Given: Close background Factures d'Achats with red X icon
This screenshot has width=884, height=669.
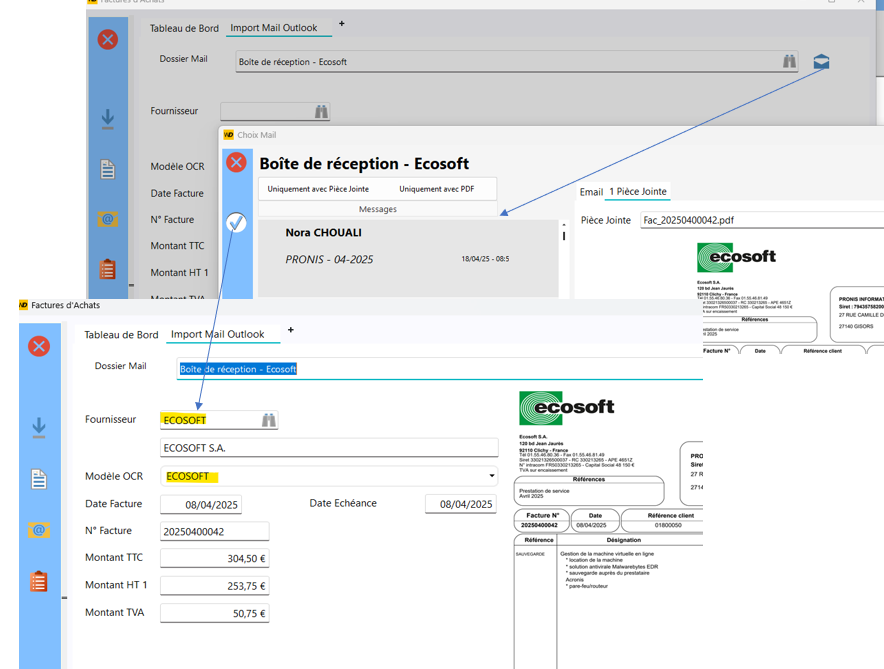Looking at the screenshot, I should (x=108, y=39).
